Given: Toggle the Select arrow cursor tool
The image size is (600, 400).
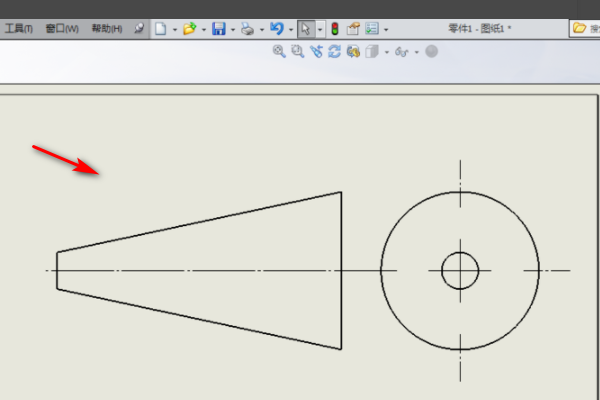Looking at the screenshot, I should tap(306, 29).
